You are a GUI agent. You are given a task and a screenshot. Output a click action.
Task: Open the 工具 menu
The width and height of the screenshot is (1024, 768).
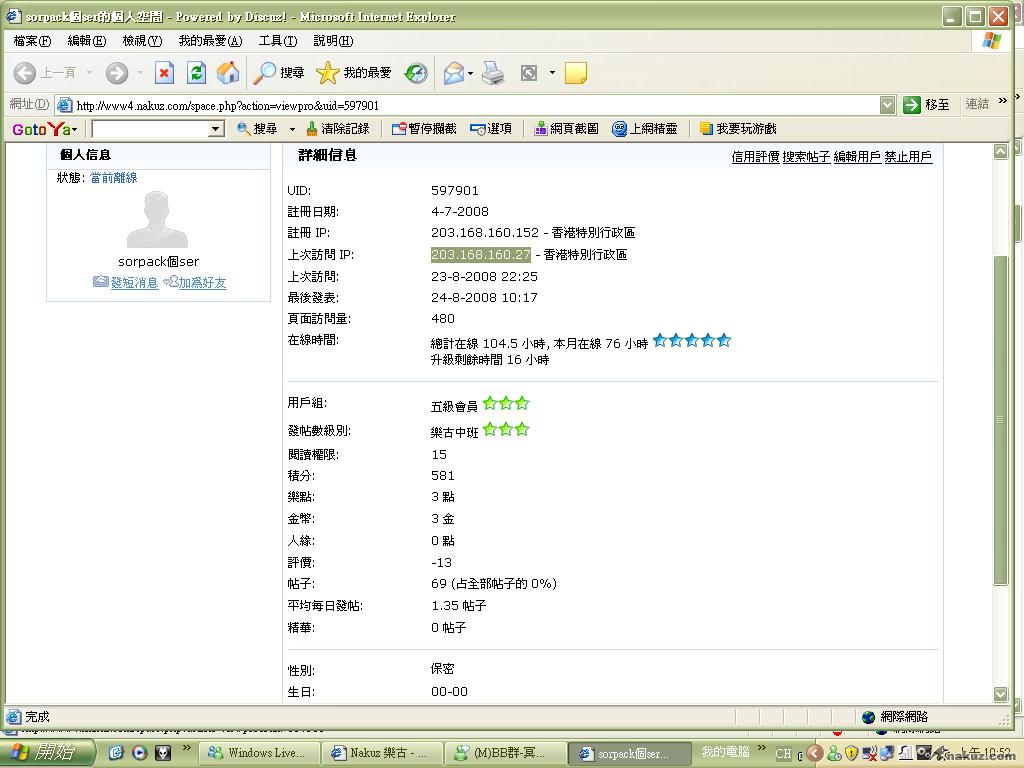[277, 41]
